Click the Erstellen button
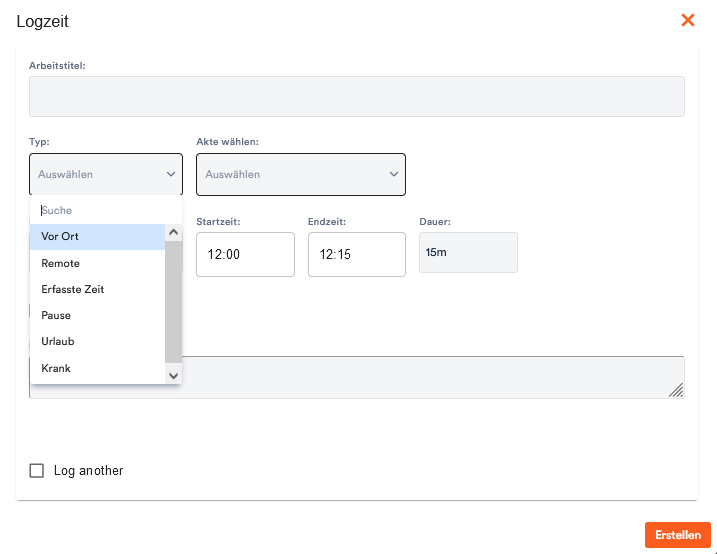 [x=678, y=535]
